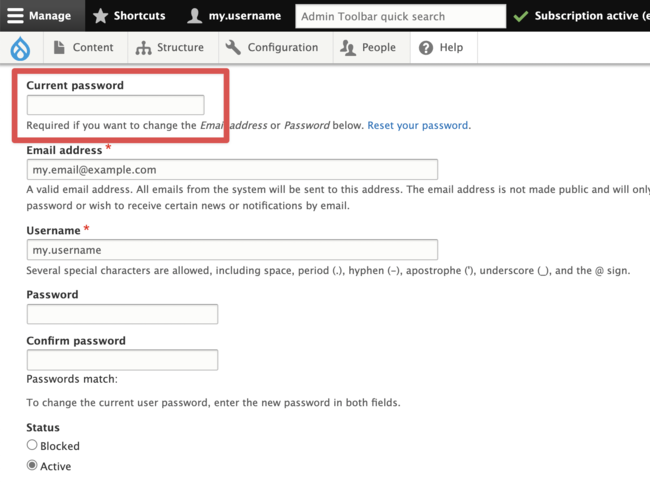Click the Subscription active status text
This screenshot has width=650, height=484.
(x=592, y=16)
